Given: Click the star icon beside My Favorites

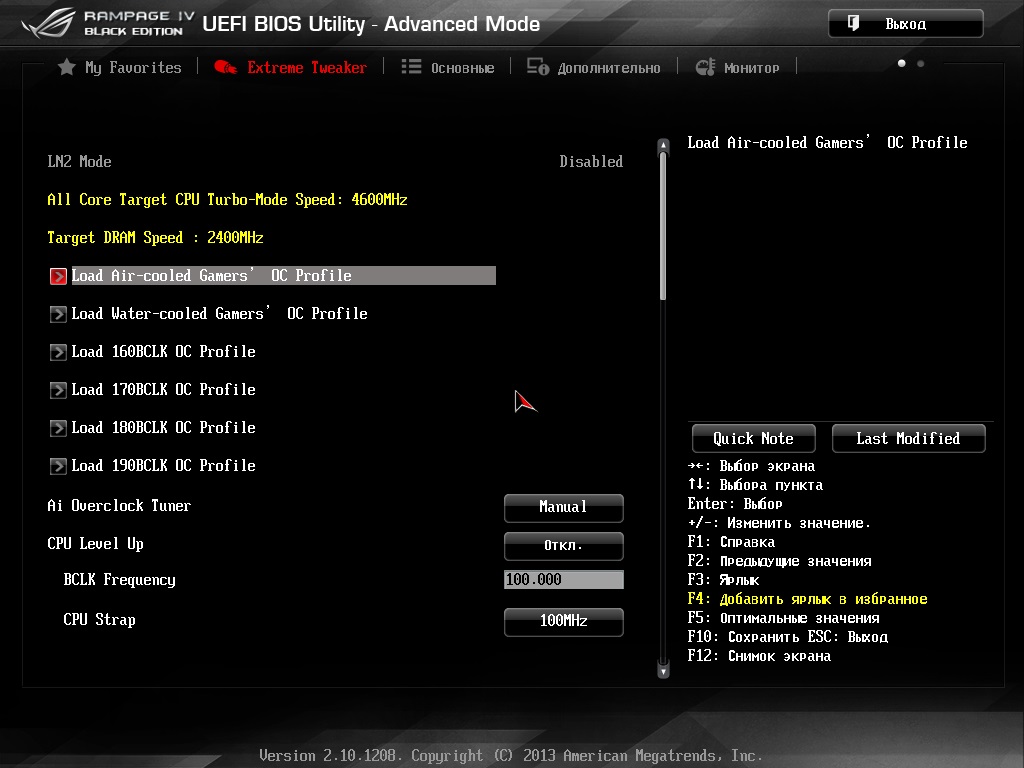Looking at the screenshot, I should pyautogui.click(x=67, y=67).
